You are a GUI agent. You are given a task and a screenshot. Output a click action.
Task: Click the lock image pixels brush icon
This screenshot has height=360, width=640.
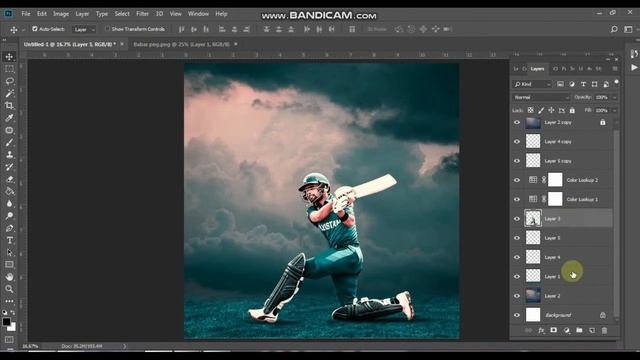pyautogui.click(x=541, y=110)
